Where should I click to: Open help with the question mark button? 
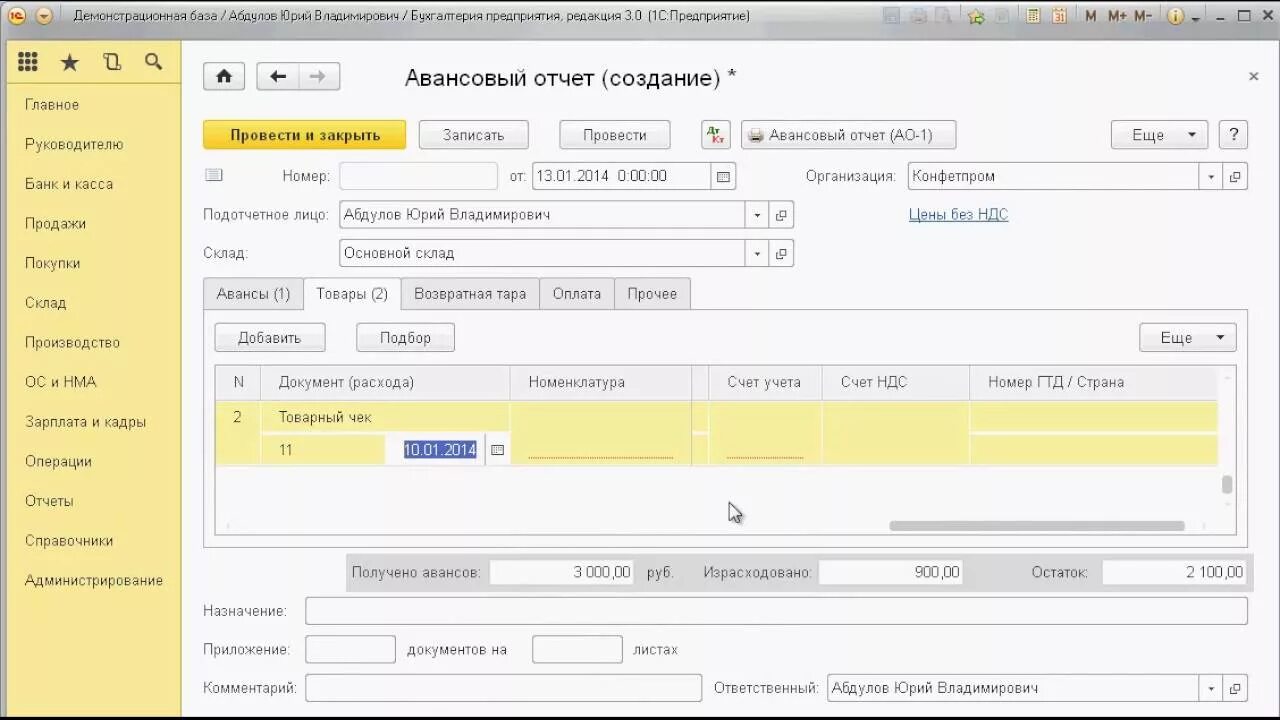[x=1234, y=135]
